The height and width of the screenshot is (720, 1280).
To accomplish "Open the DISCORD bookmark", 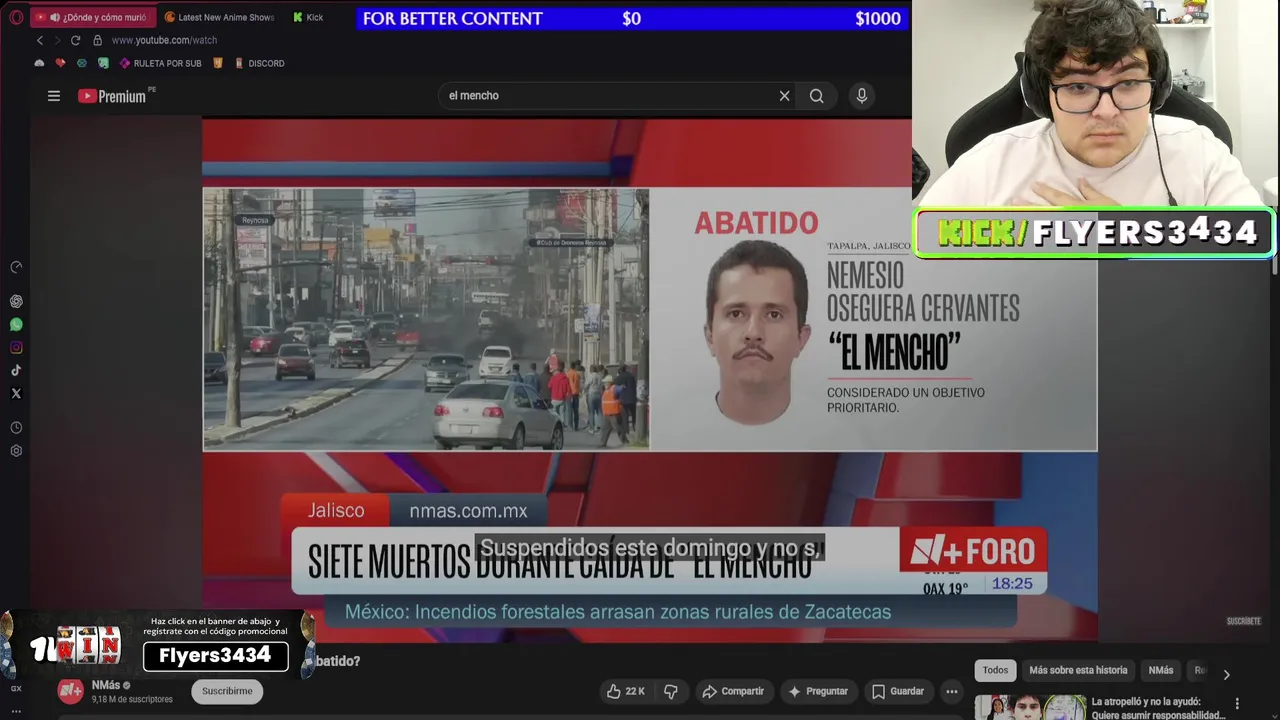I will click(259, 63).
